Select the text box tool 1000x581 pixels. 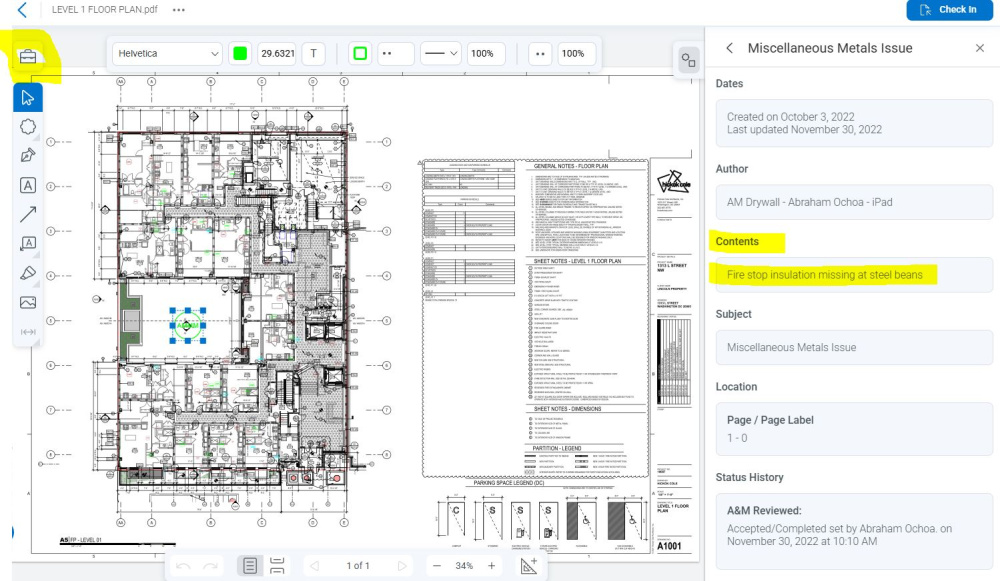point(27,185)
